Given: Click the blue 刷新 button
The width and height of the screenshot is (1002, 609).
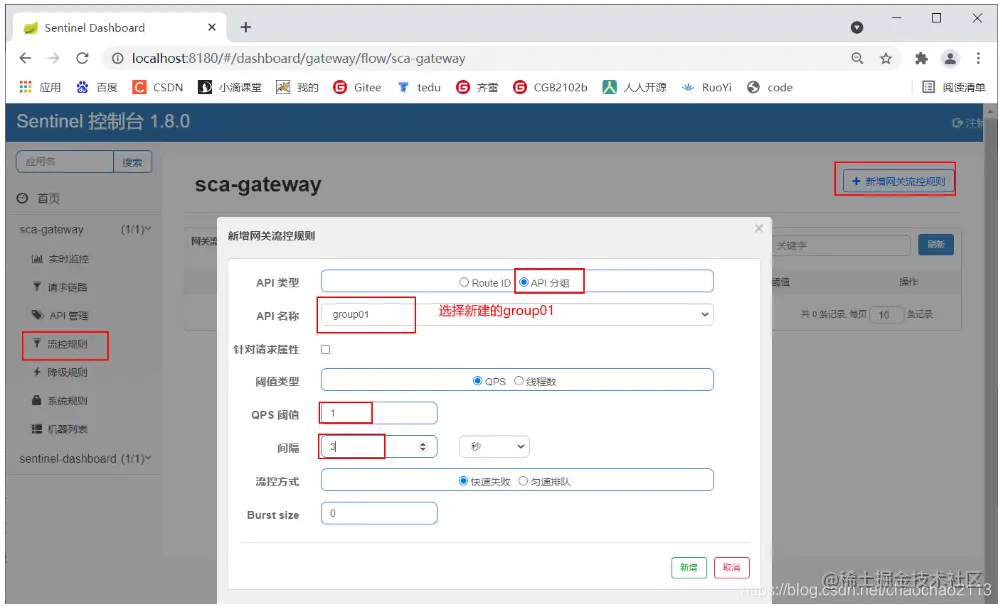Looking at the screenshot, I should (x=936, y=244).
